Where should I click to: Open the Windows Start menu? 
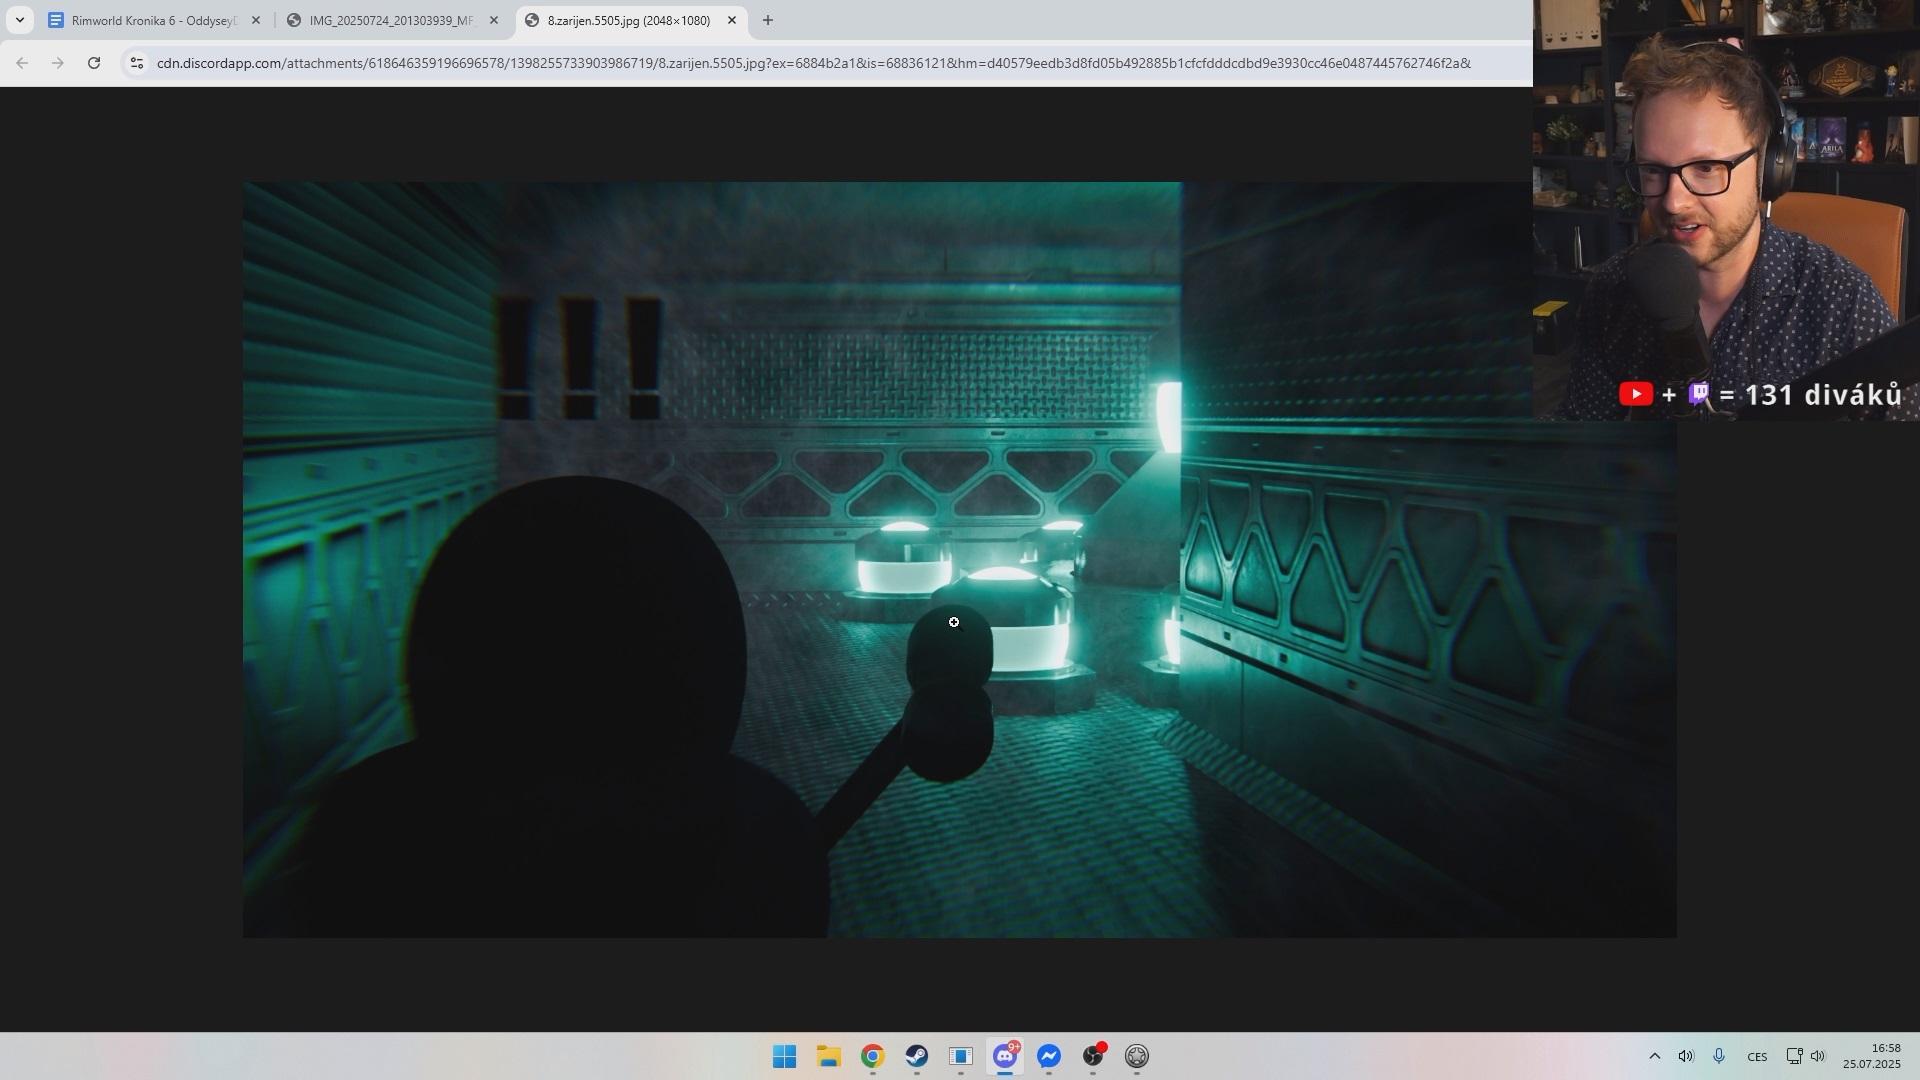[785, 1056]
